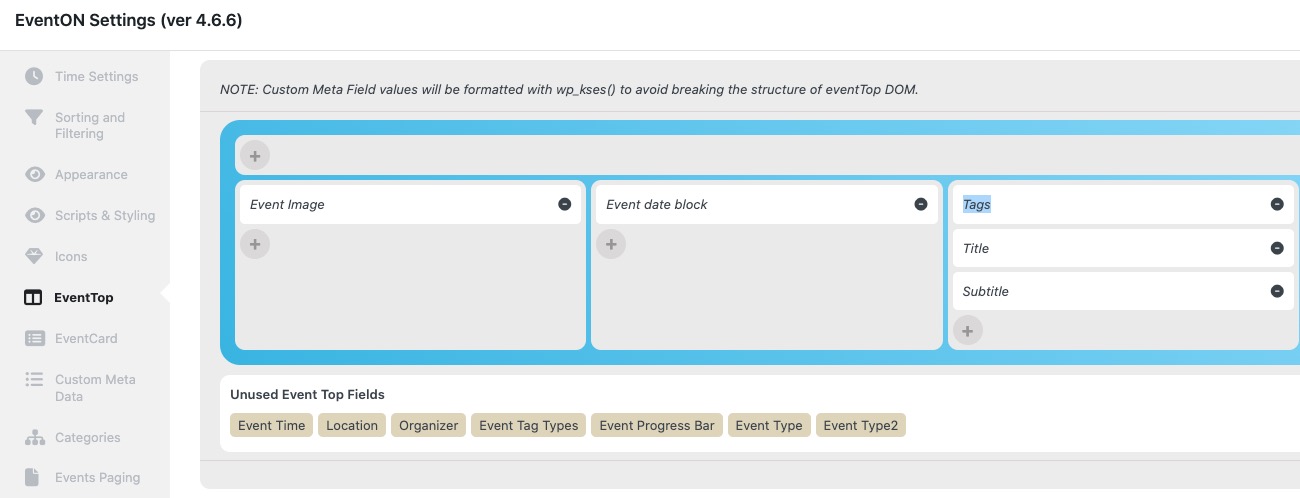The width and height of the screenshot is (1300, 498).
Task: Open EventCard settings
Action: coord(85,338)
